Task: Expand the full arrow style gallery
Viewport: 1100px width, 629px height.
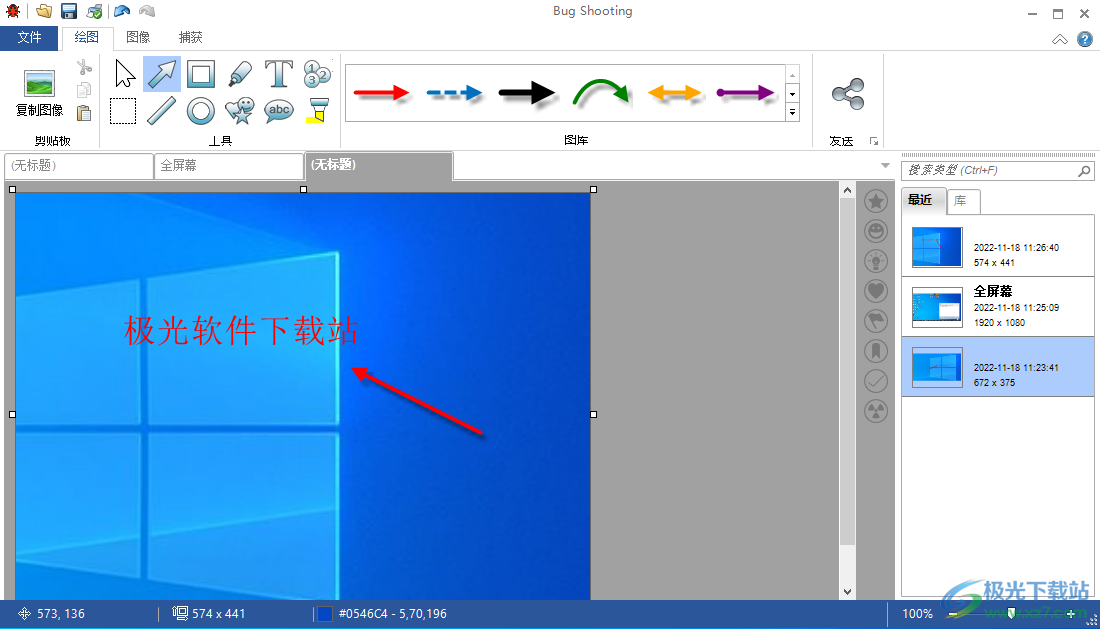Action: click(x=792, y=112)
